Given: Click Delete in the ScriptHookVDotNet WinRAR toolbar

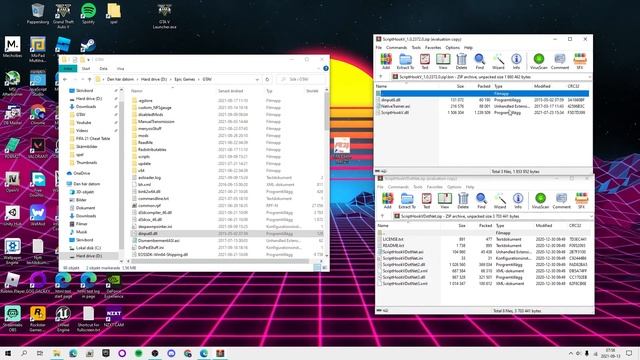Looking at the screenshot, I should (x=463, y=200).
